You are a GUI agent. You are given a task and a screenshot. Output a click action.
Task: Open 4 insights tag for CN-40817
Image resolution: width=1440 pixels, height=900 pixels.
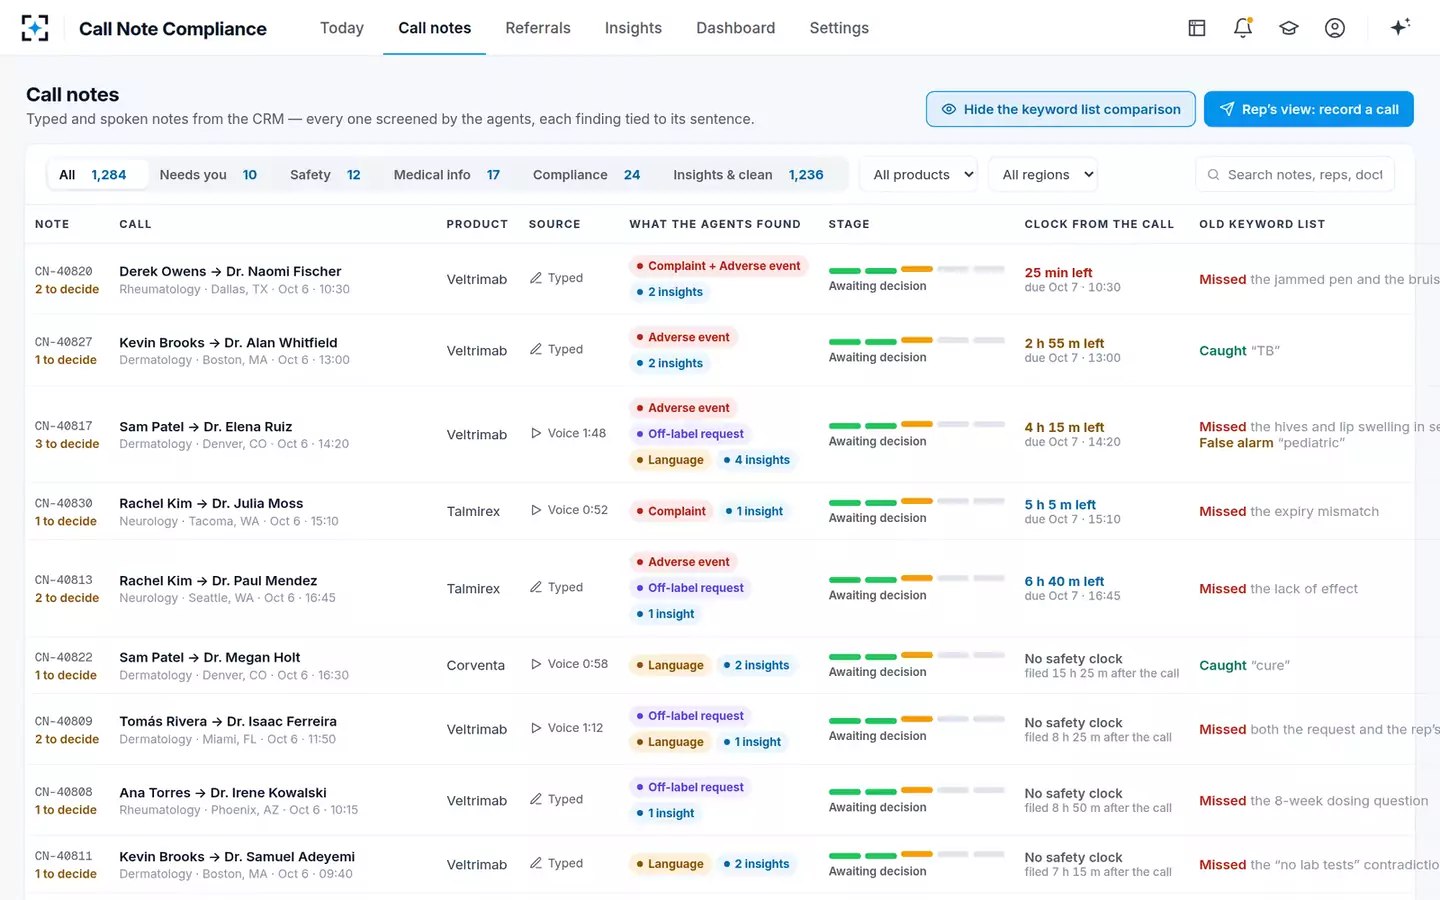757,460
